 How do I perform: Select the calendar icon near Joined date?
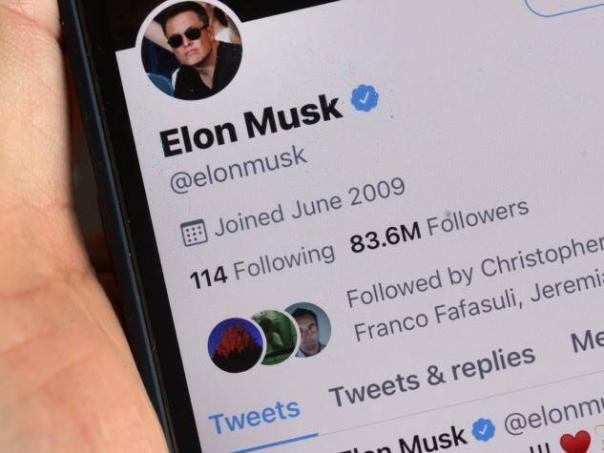(194, 233)
